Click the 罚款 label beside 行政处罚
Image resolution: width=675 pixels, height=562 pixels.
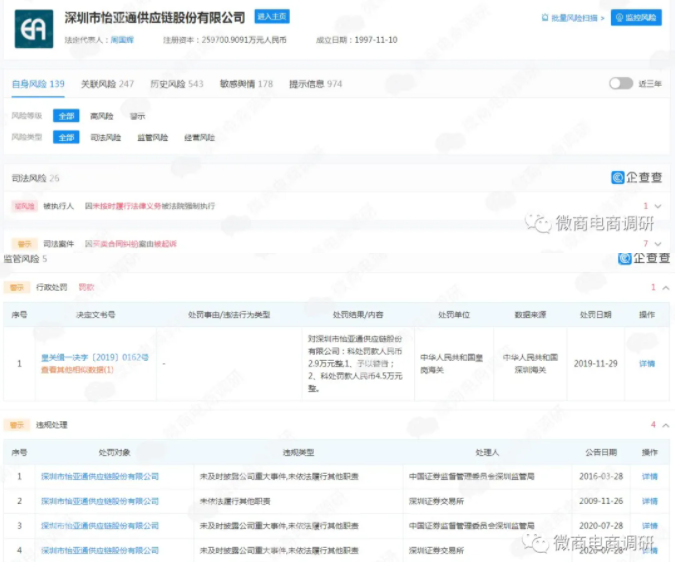(x=86, y=287)
